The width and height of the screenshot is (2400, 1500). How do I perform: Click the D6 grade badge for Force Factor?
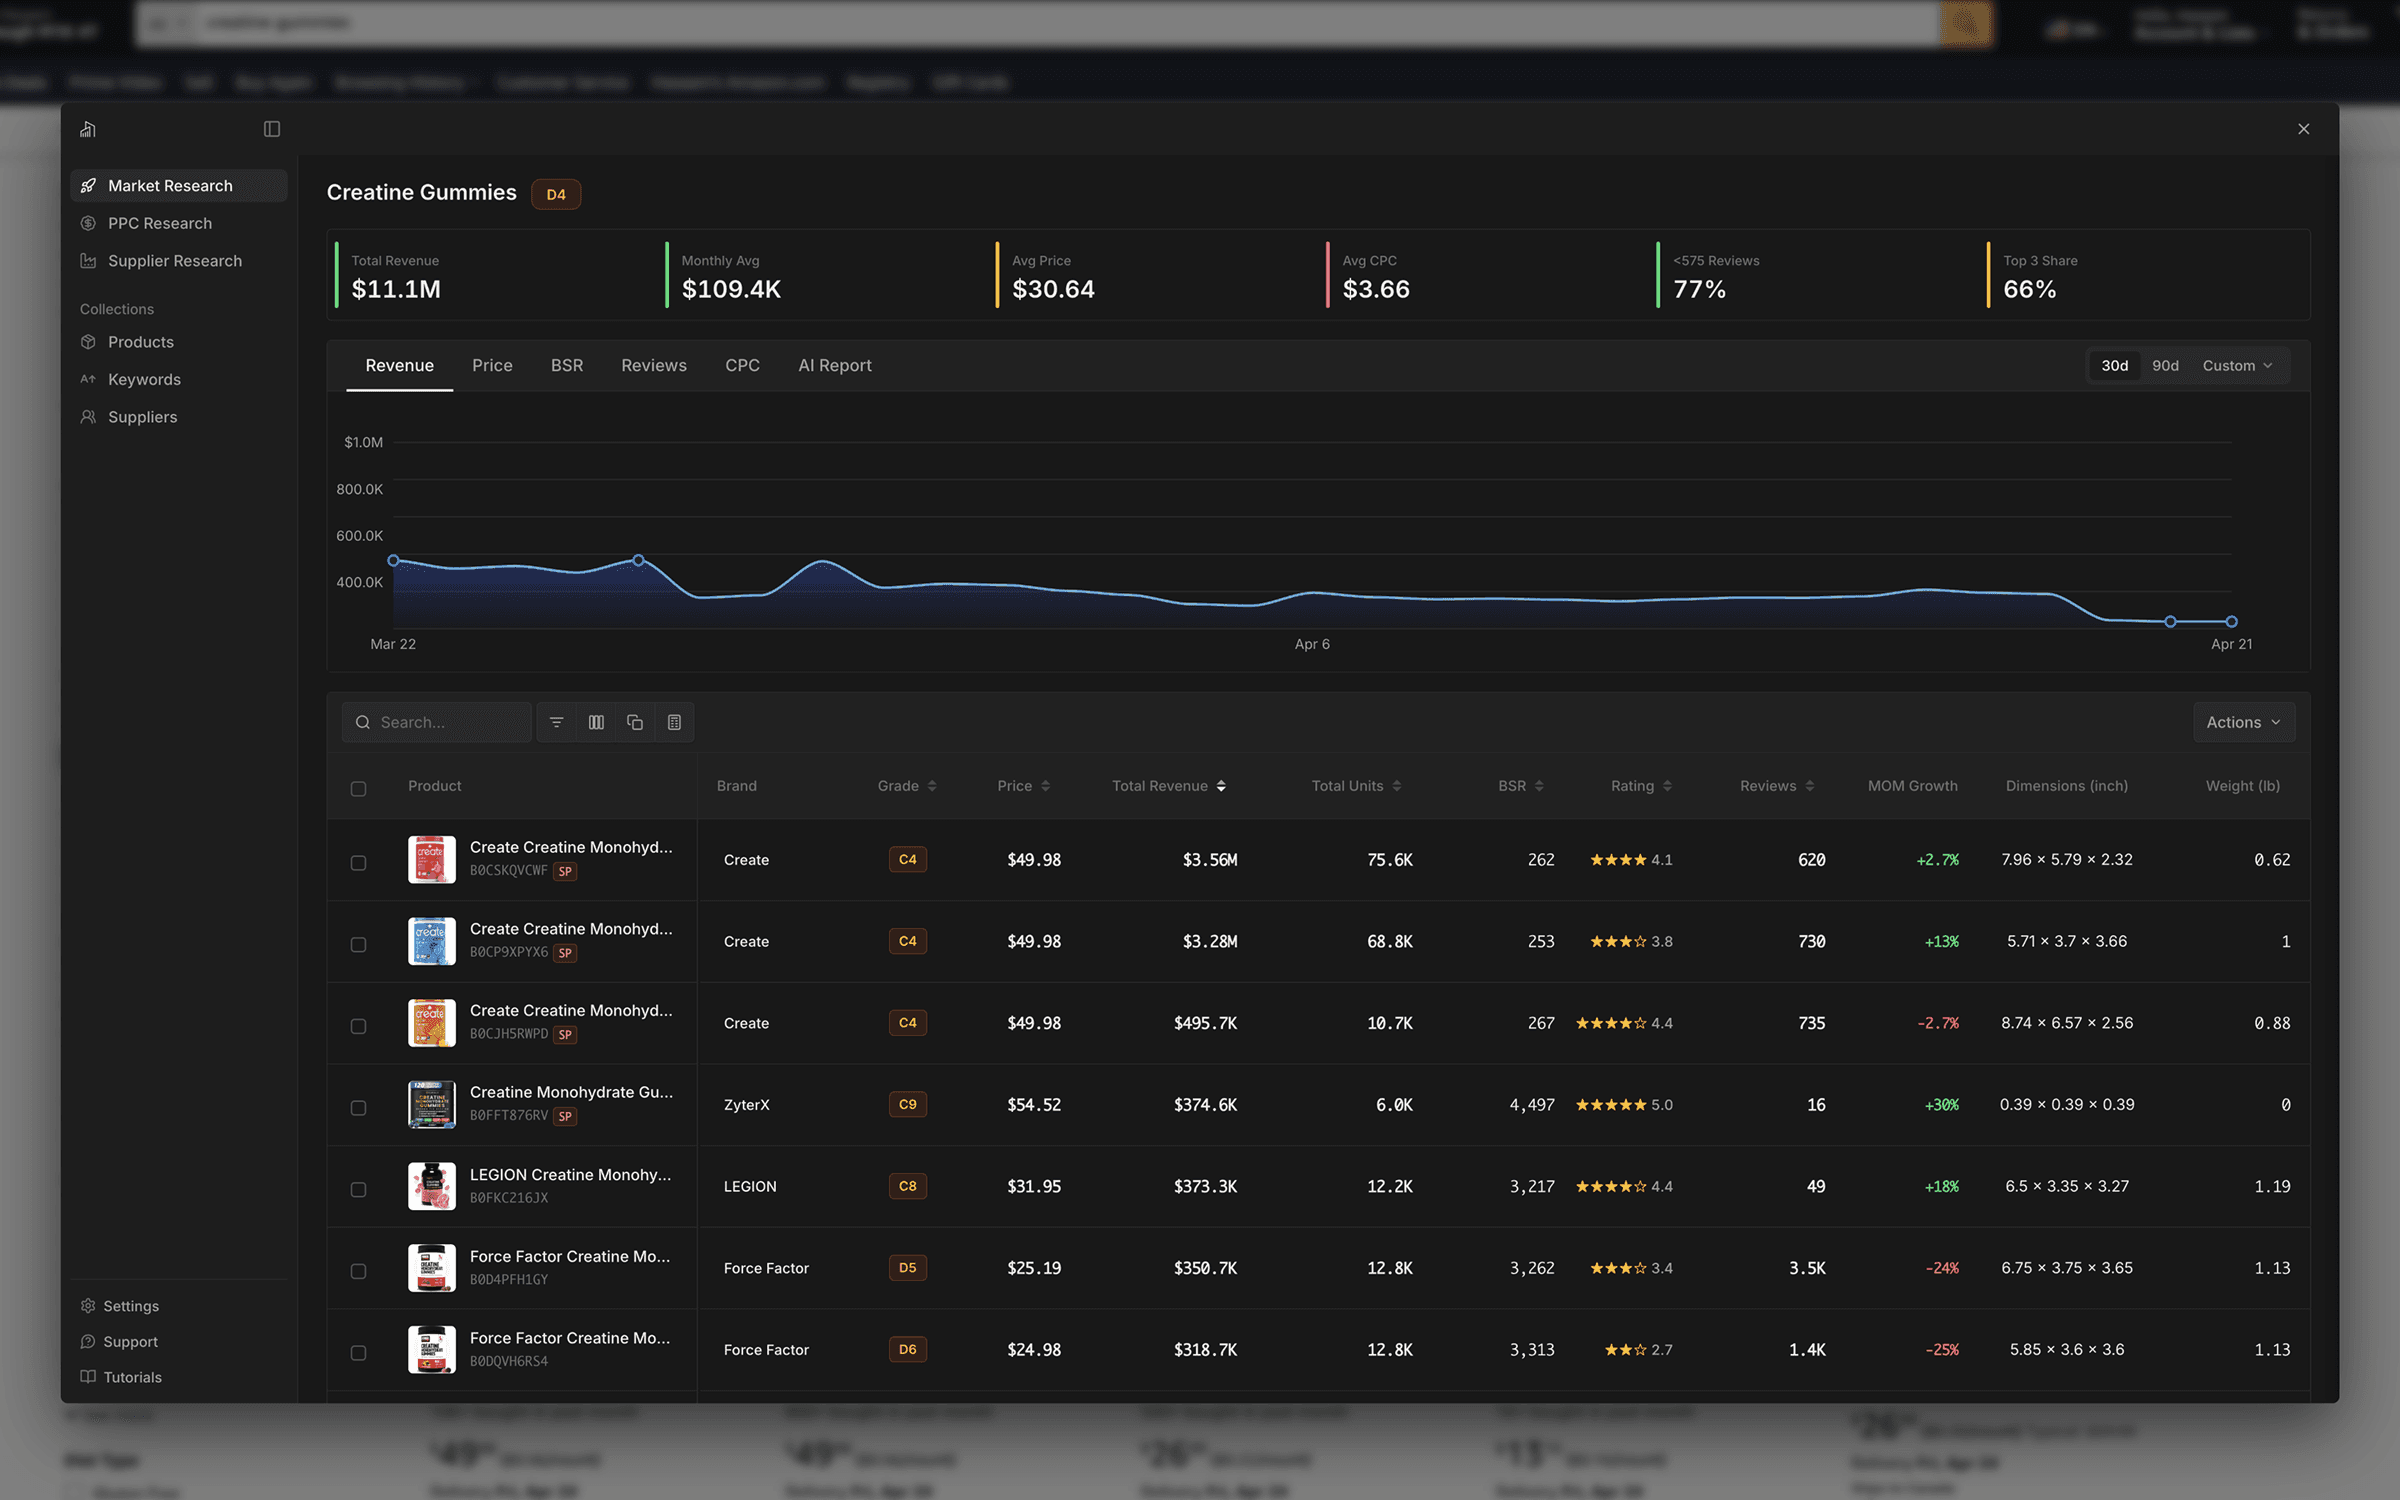tap(908, 1350)
